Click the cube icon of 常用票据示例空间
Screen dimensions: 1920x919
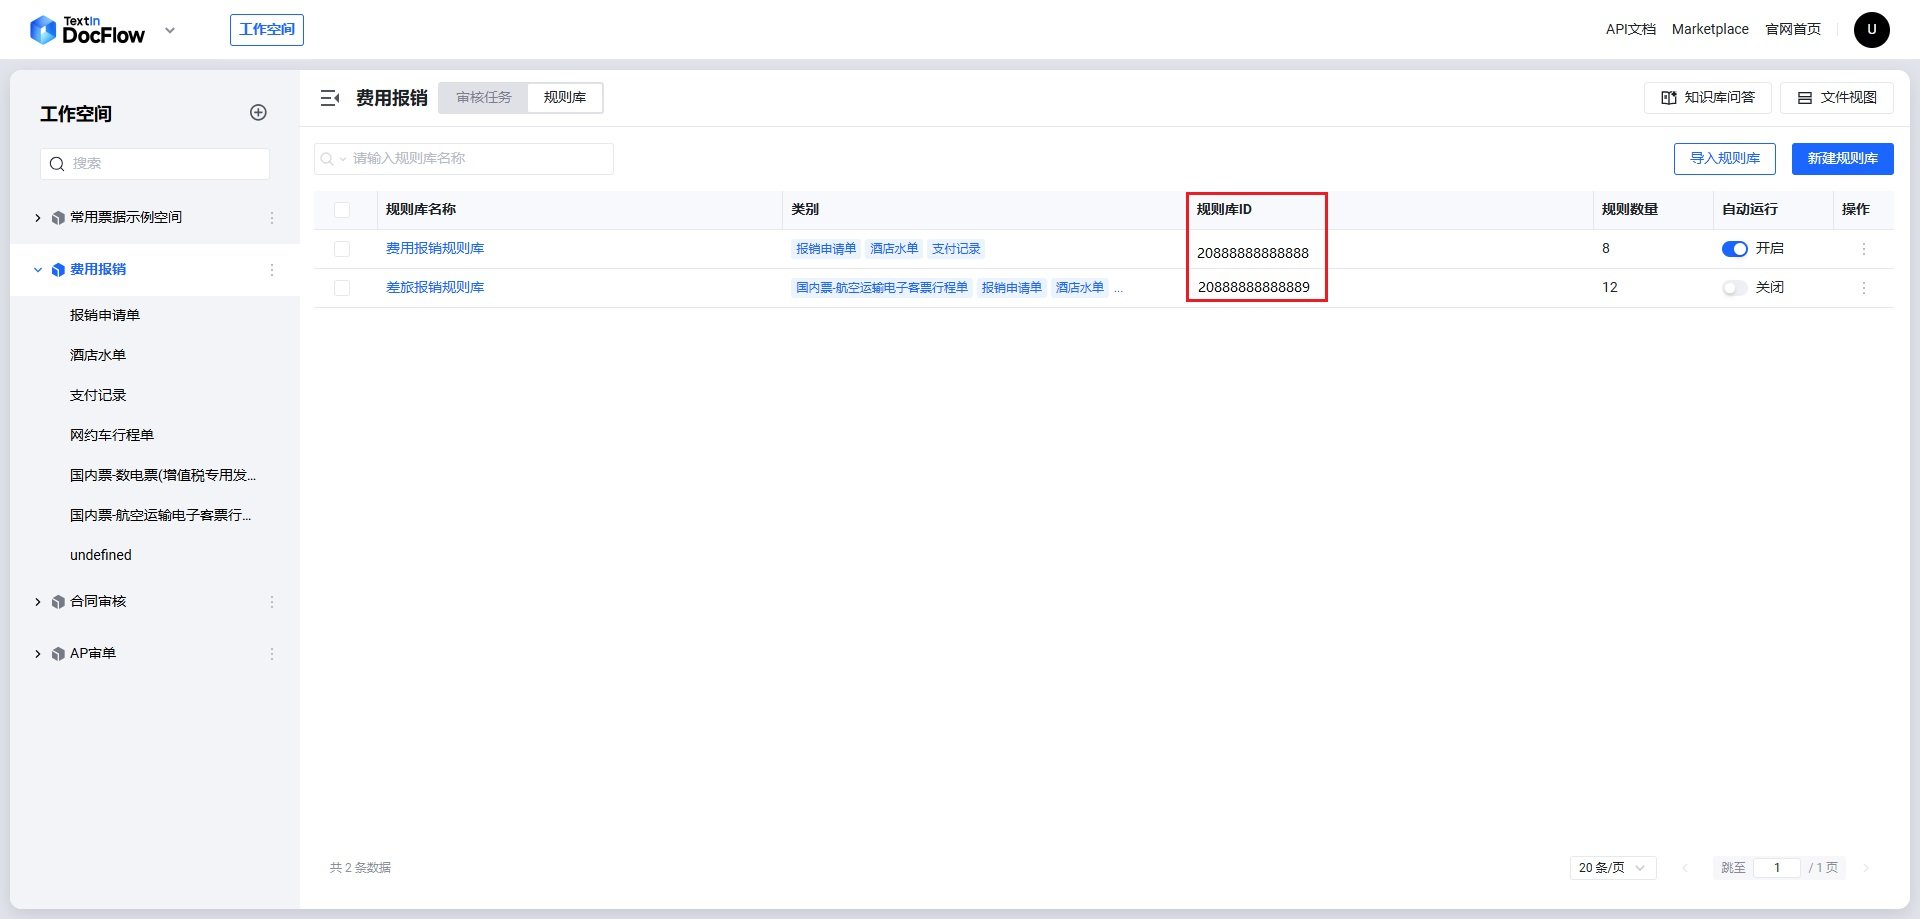pyautogui.click(x=58, y=218)
